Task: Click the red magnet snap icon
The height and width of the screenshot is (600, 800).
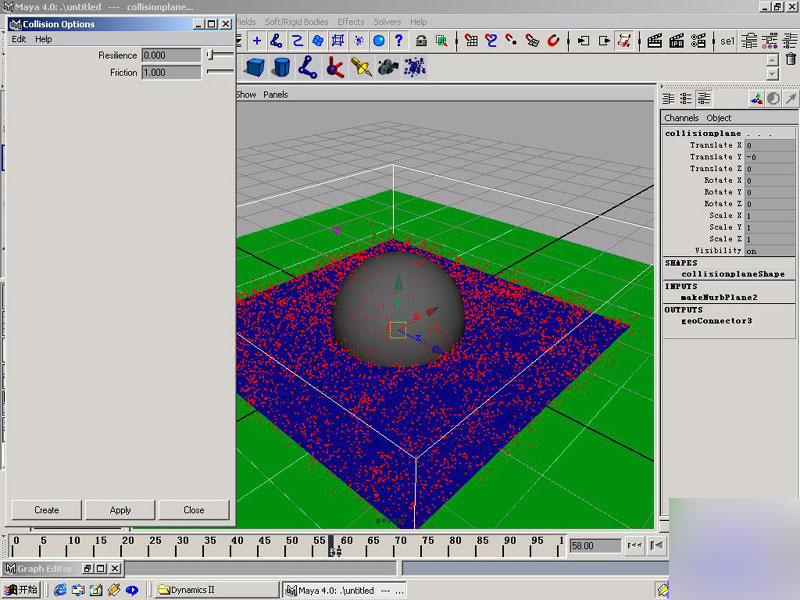Action: (552, 41)
